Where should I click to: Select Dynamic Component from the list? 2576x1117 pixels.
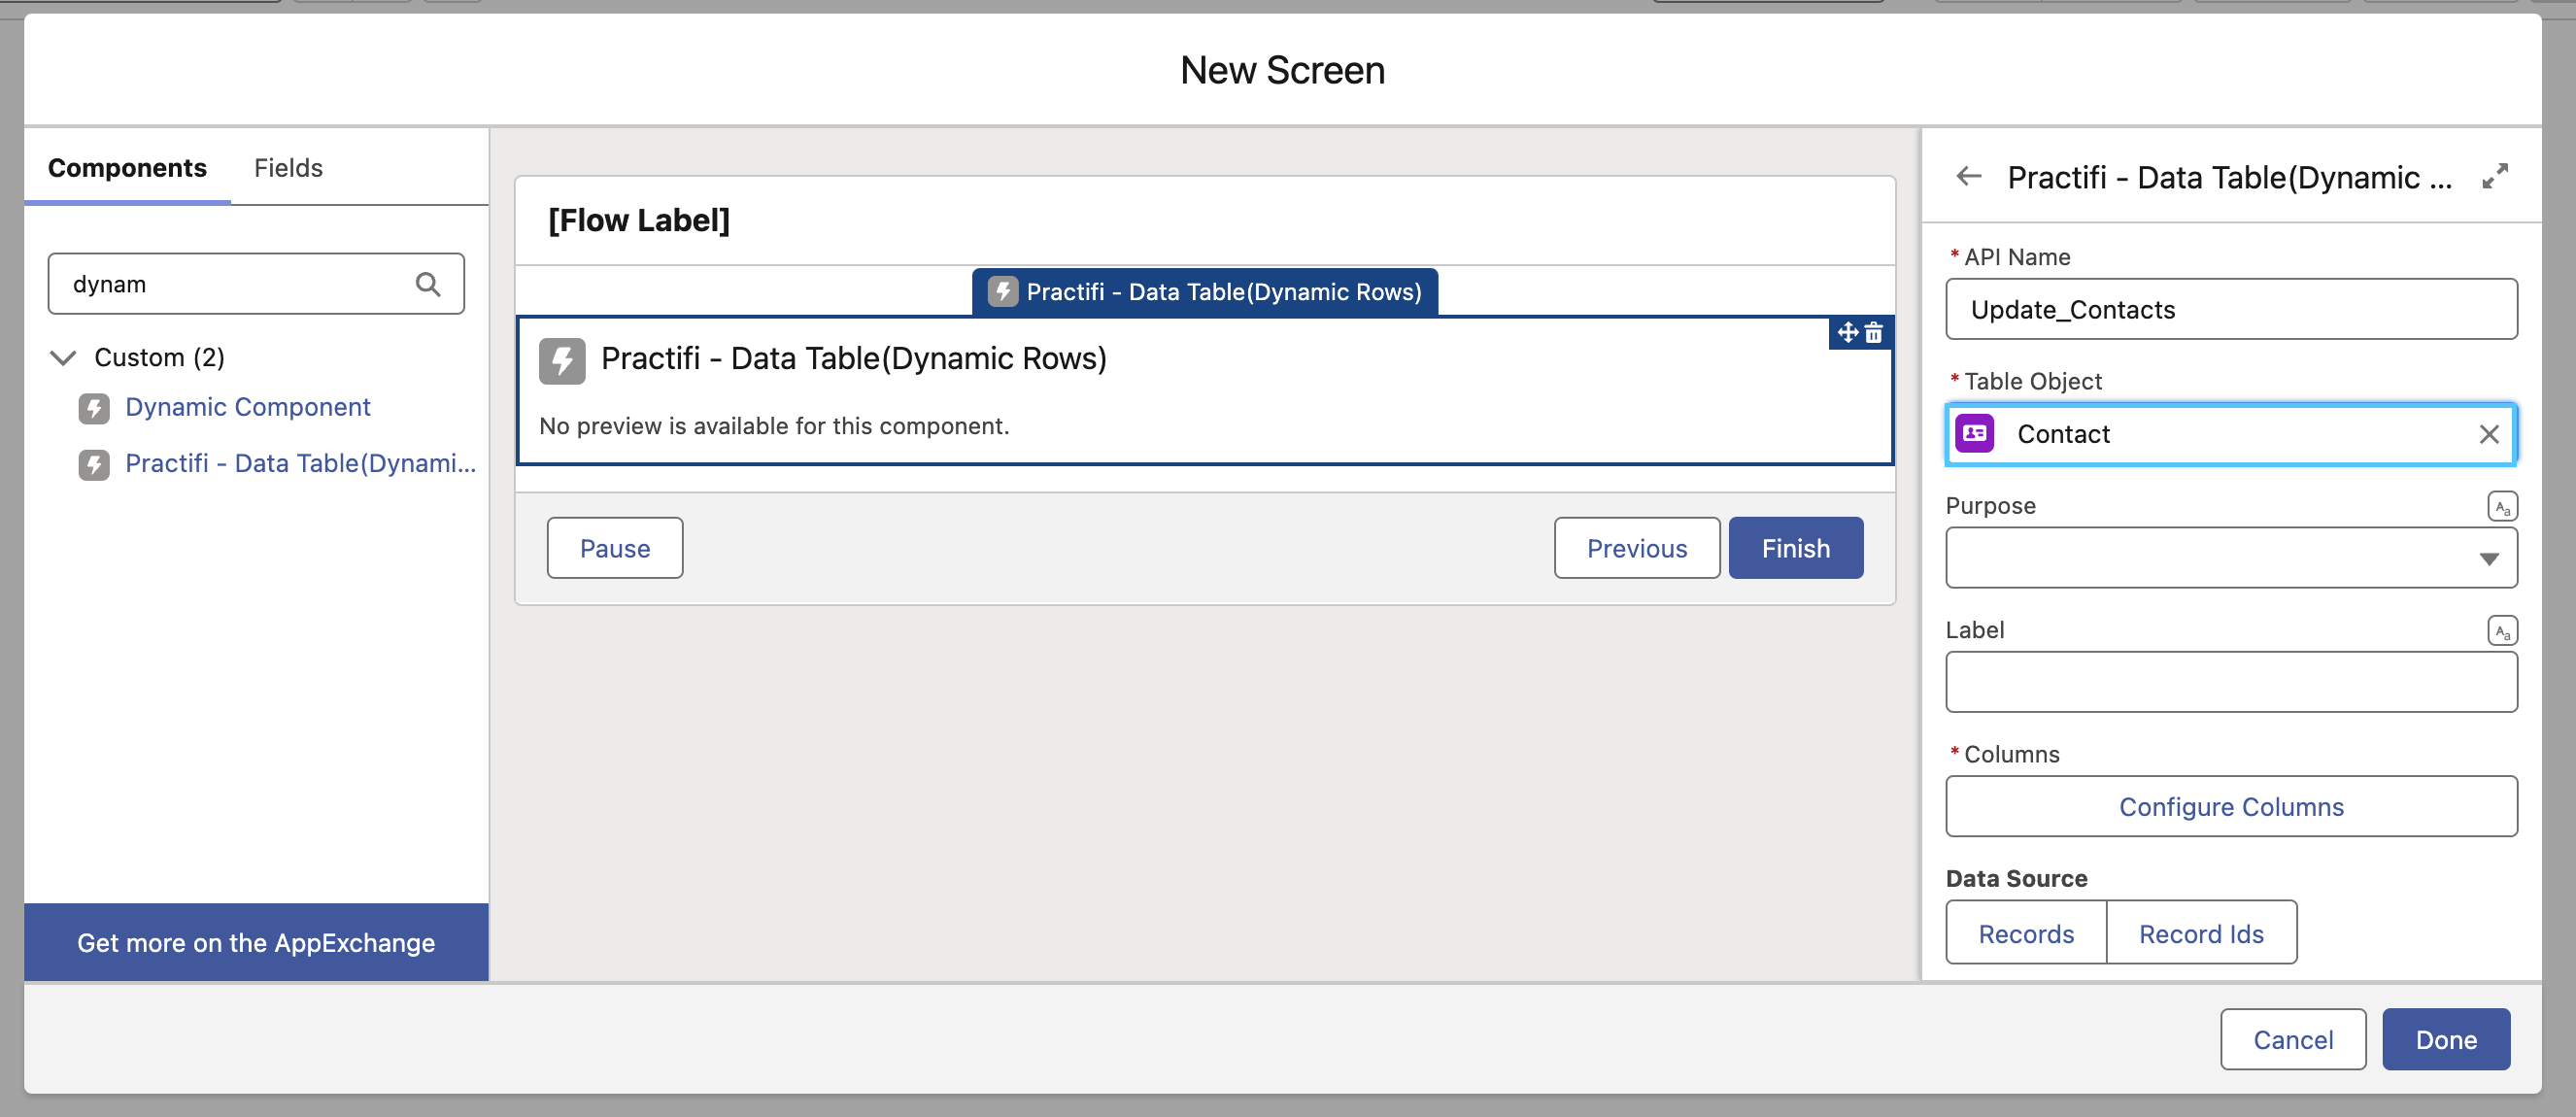point(247,407)
